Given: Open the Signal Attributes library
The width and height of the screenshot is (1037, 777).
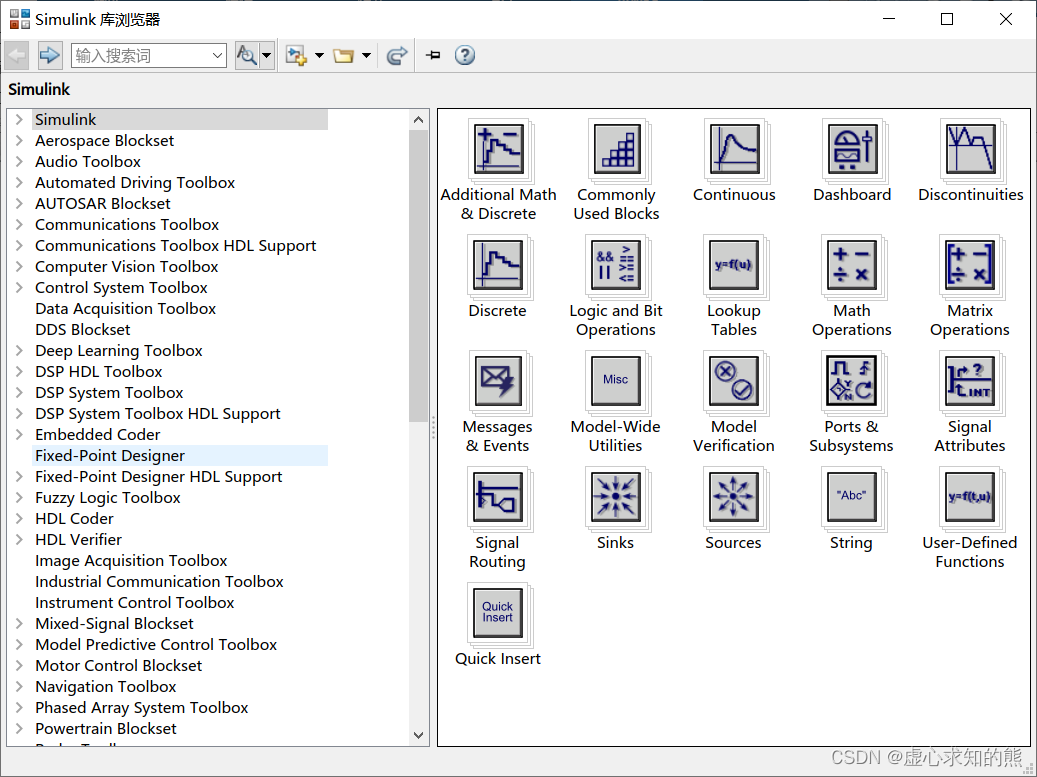Looking at the screenshot, I should [970, 382].
